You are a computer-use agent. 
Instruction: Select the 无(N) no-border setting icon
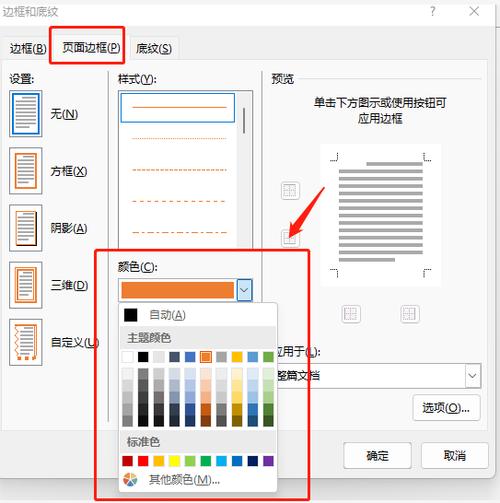click(26, 114)
